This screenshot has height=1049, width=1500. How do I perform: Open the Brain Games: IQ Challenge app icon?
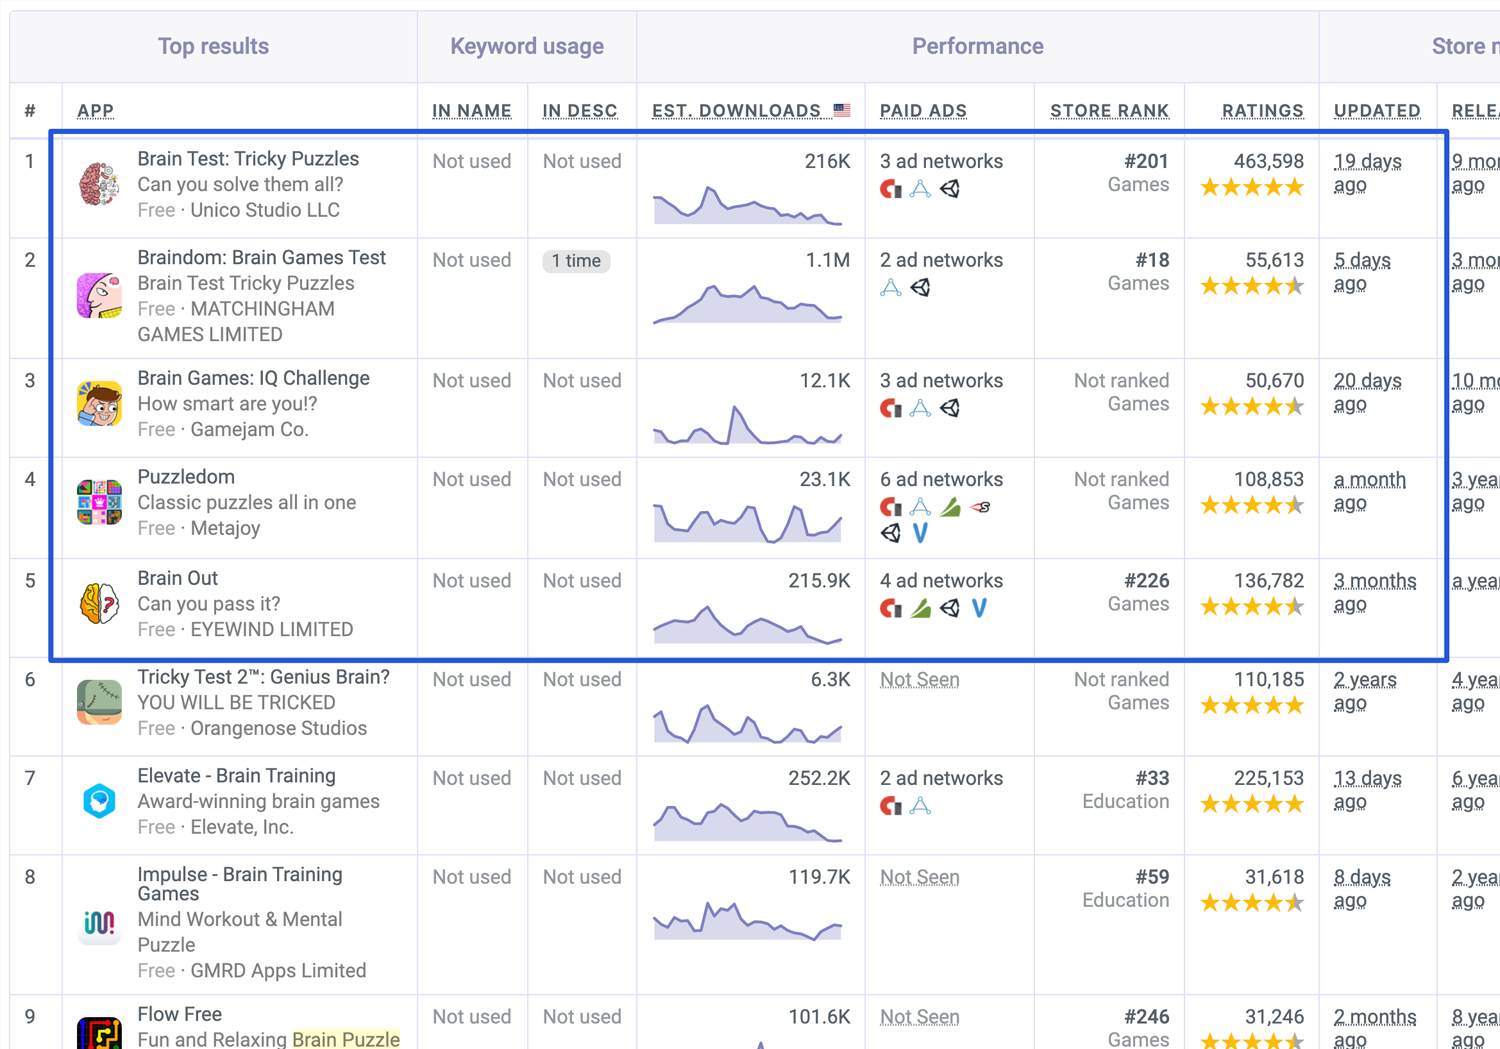(99, 404)
